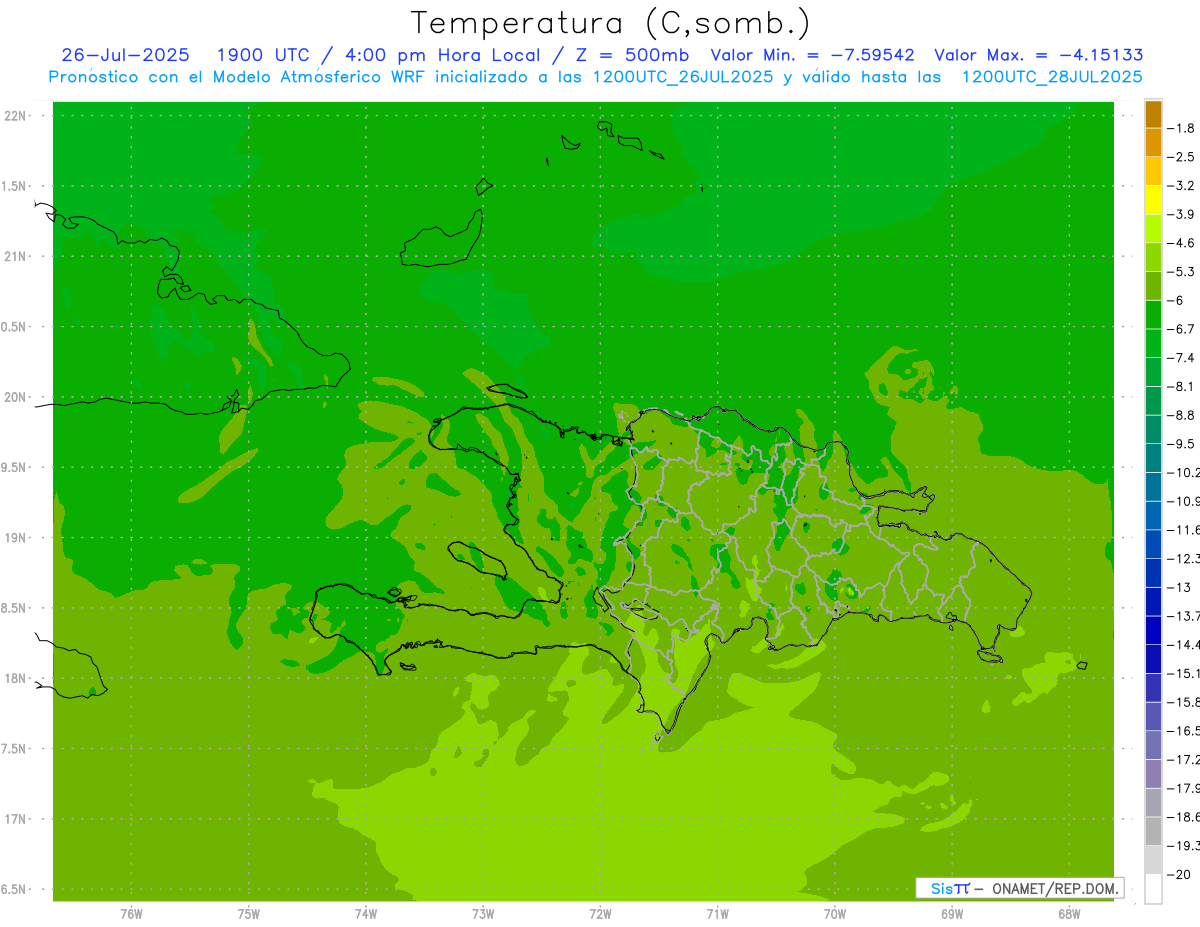Viewport: 1200px width, 927px height.
Task: Click the '18N' latitude axis label
Action: (16, 678)
